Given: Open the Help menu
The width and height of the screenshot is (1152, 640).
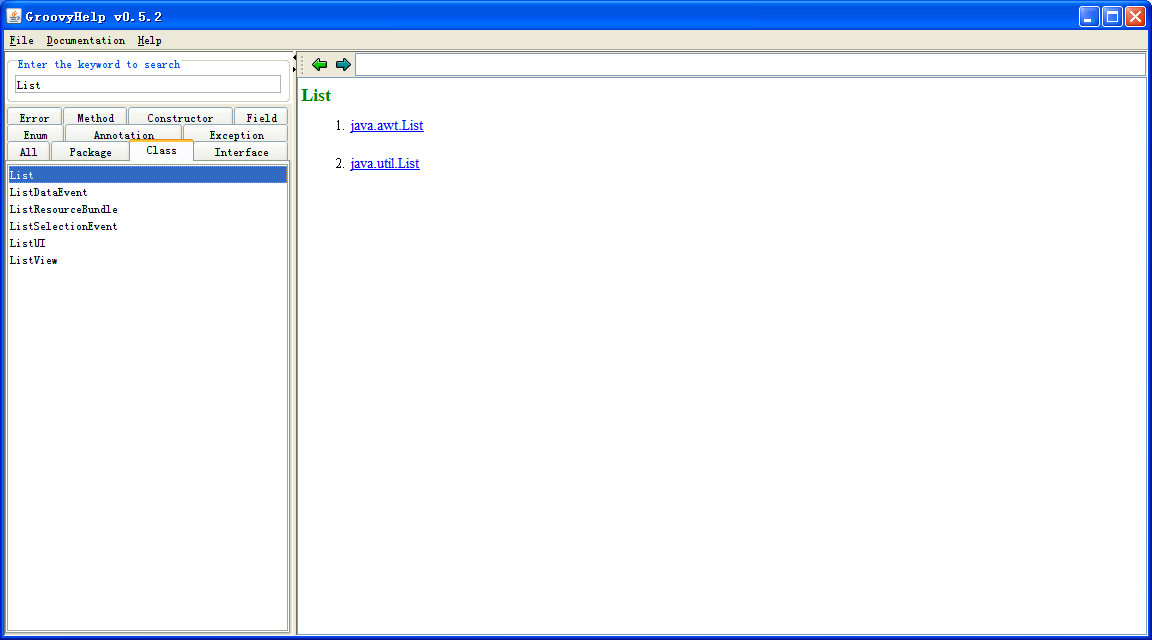Looking at the screenshot, I should tap(149, 40).
